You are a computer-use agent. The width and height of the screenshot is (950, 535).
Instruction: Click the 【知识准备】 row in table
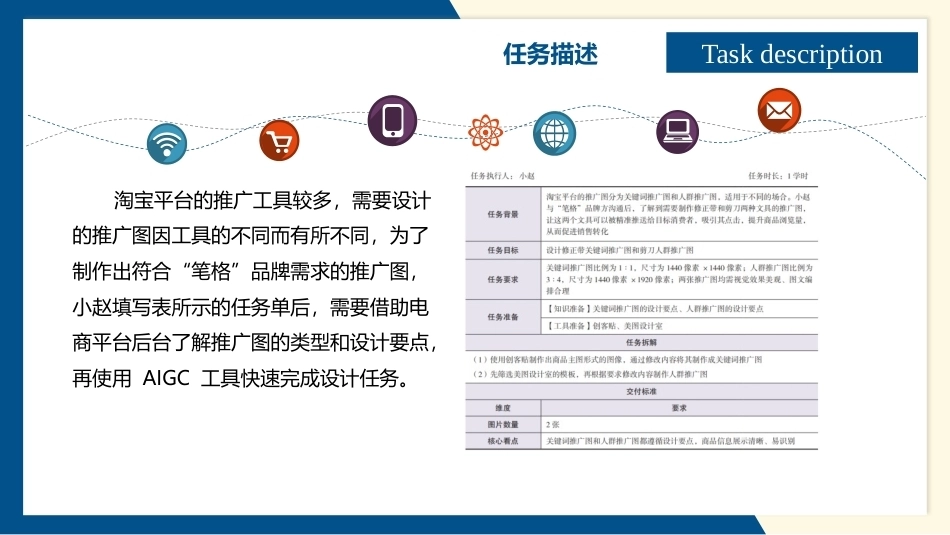coord(679,308)
